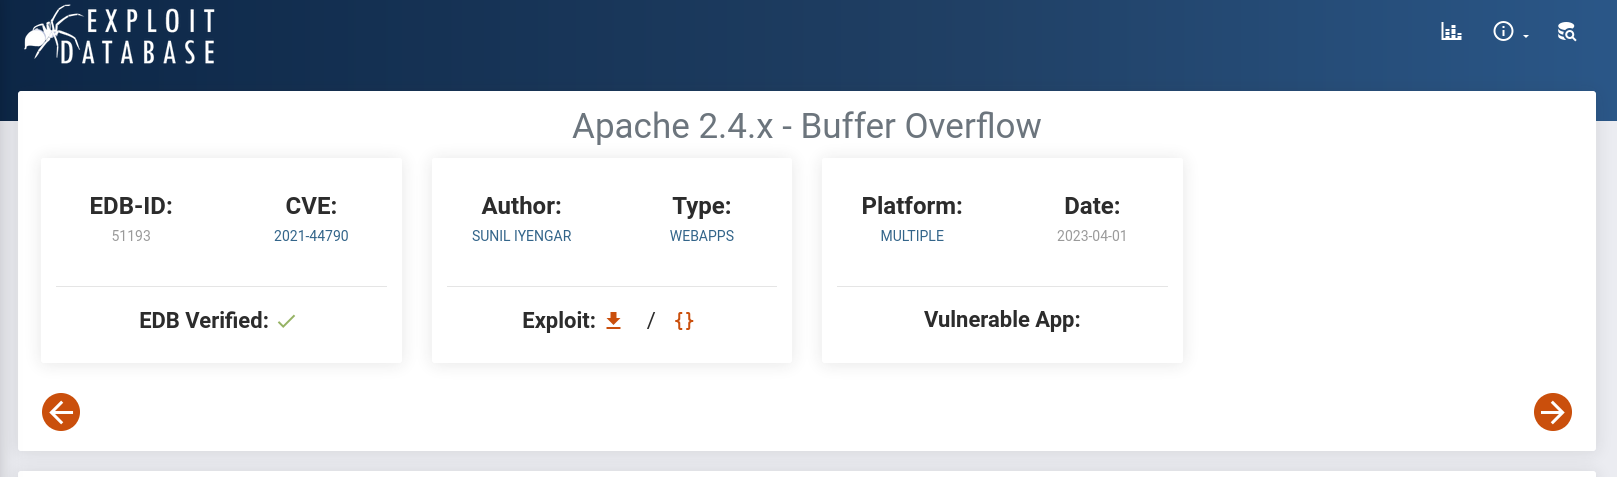View raw exploit code braces icon
Image resolution: width=1617 pixels, height=477 pixels.
point(684,320)
